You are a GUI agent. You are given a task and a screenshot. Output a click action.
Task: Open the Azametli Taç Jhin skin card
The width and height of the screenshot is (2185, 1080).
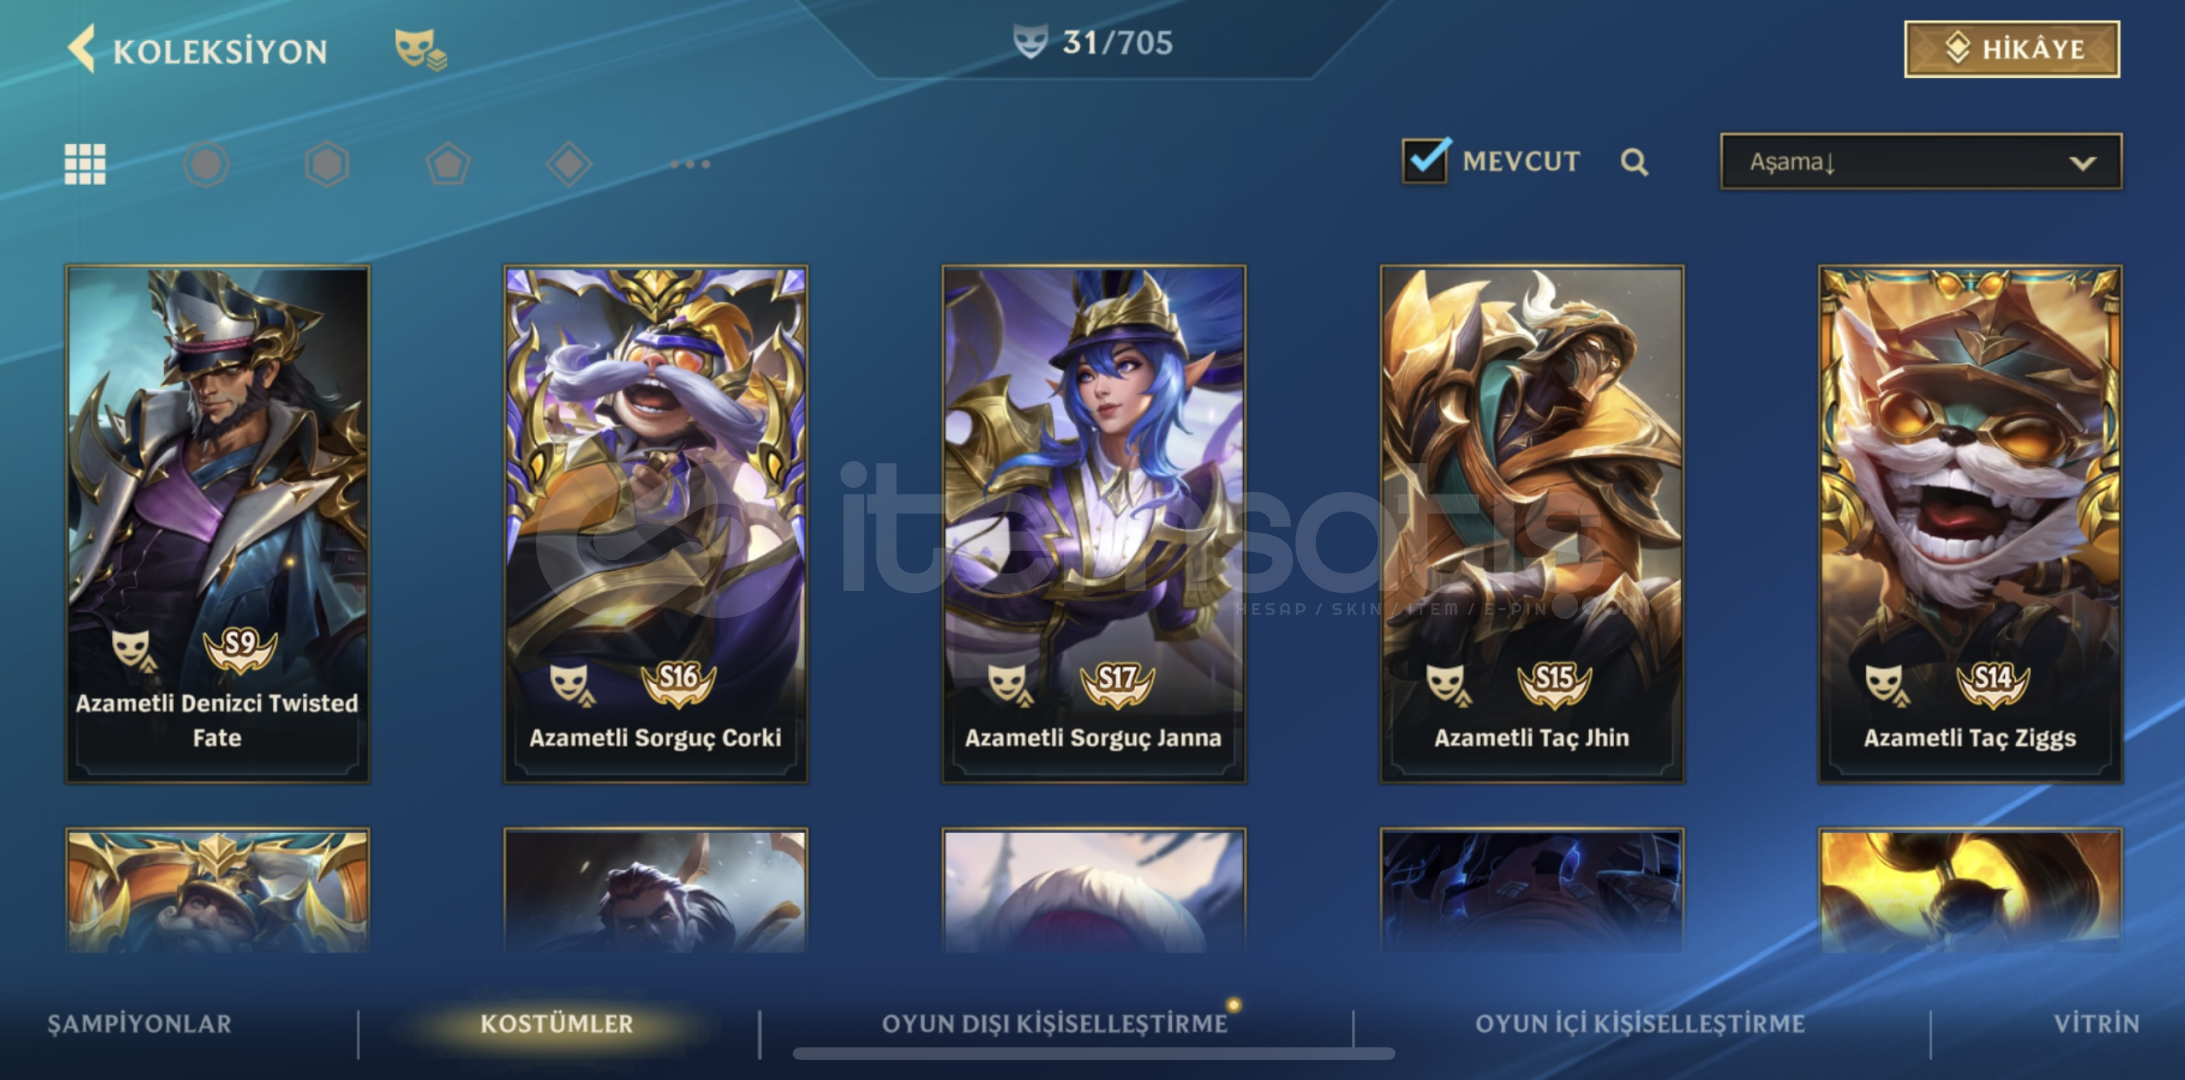pos(1532,524)
